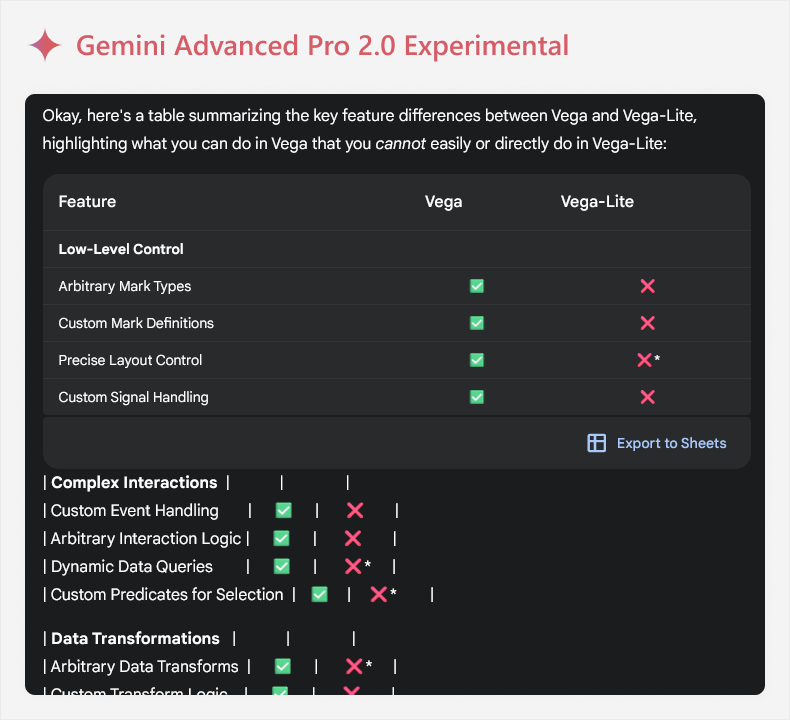Image resolution: width=790 pixels, height=720 pixels.
Task: Click the red X beside Custom Predicates for Selection
Action: point(378,595)
